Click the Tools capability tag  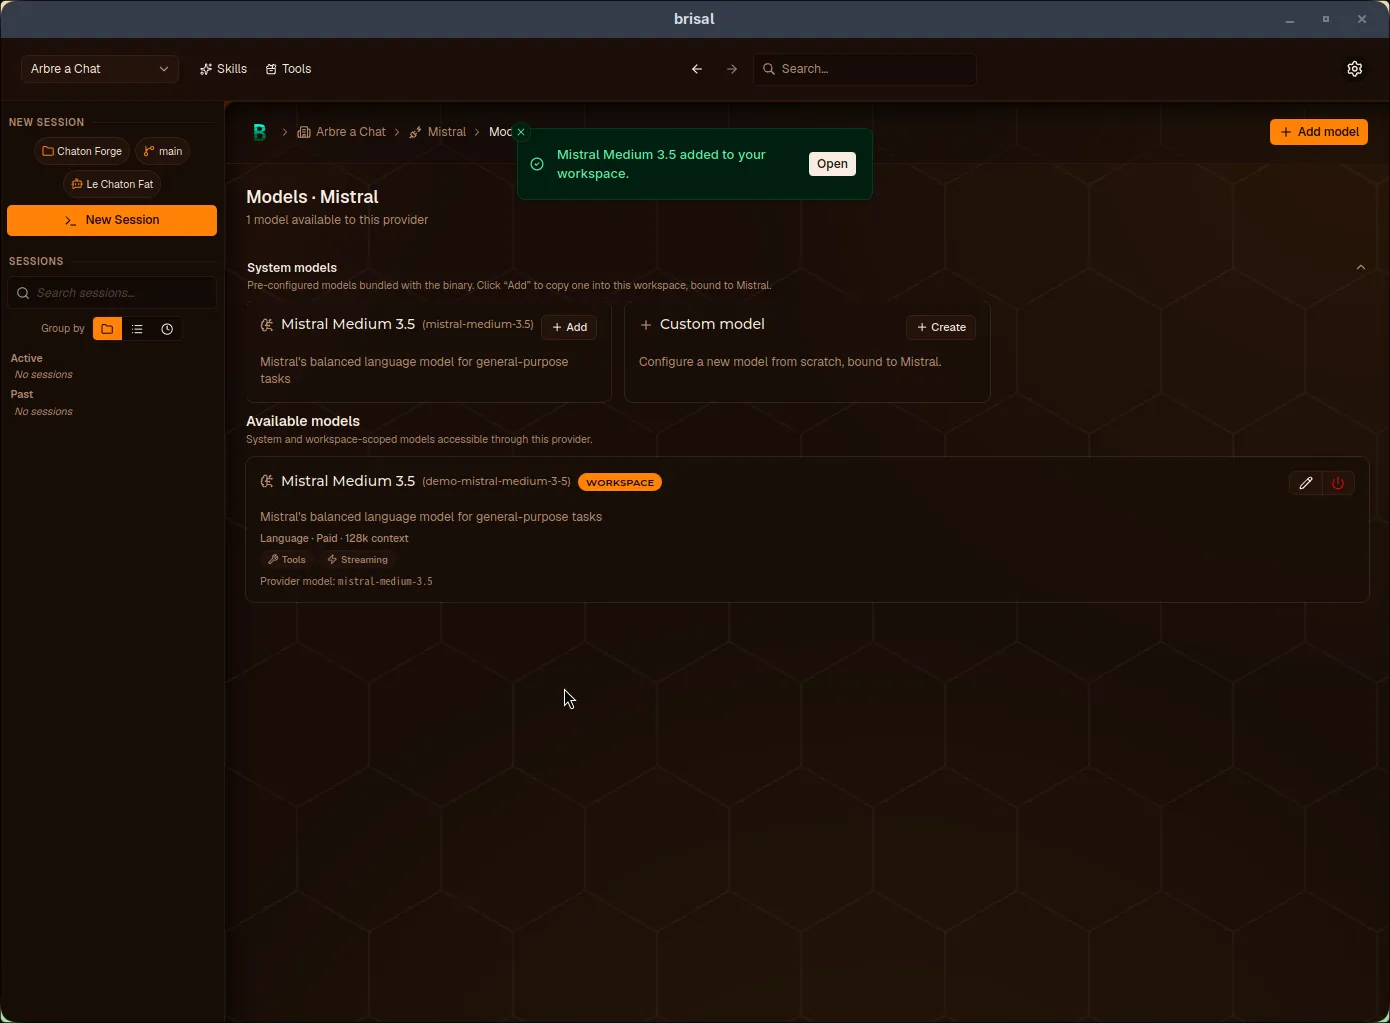(287, 560)
